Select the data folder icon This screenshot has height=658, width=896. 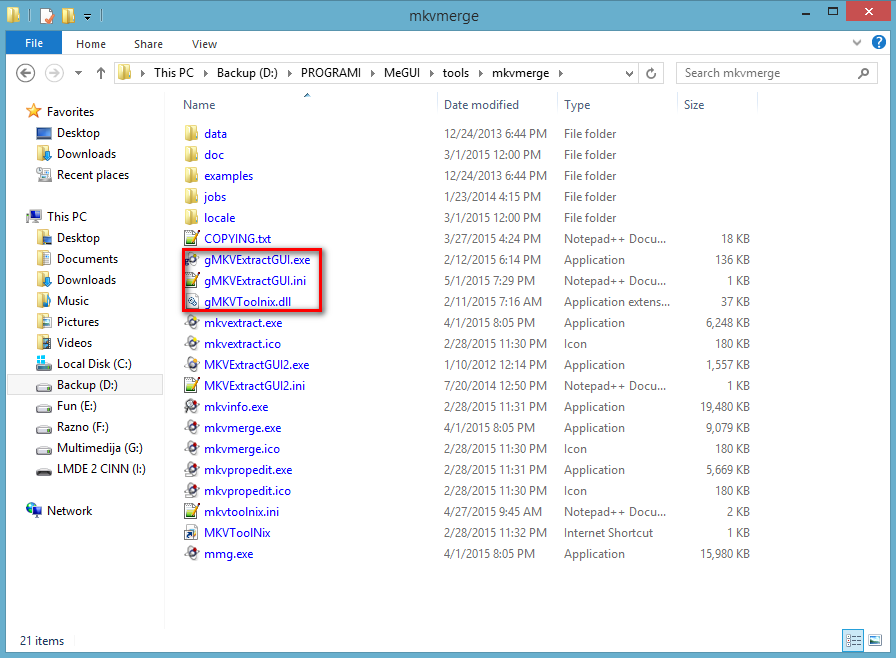pyautogui.click(x=191, y=133)
